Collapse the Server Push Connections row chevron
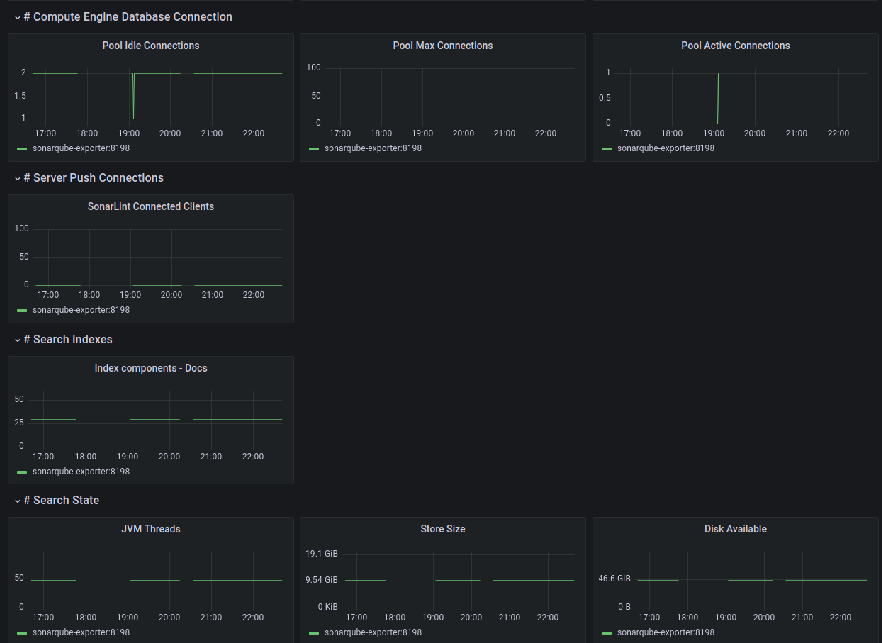 (x=17, y=178)
